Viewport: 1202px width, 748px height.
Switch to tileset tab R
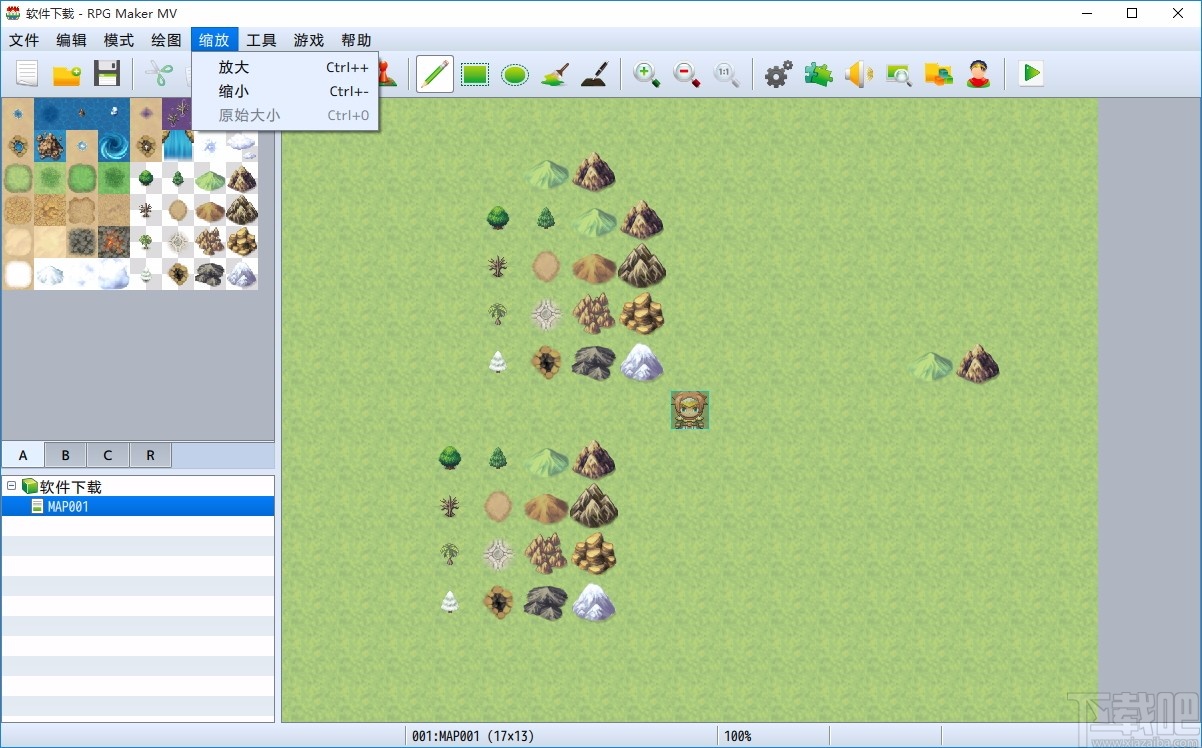coord(150,454)
